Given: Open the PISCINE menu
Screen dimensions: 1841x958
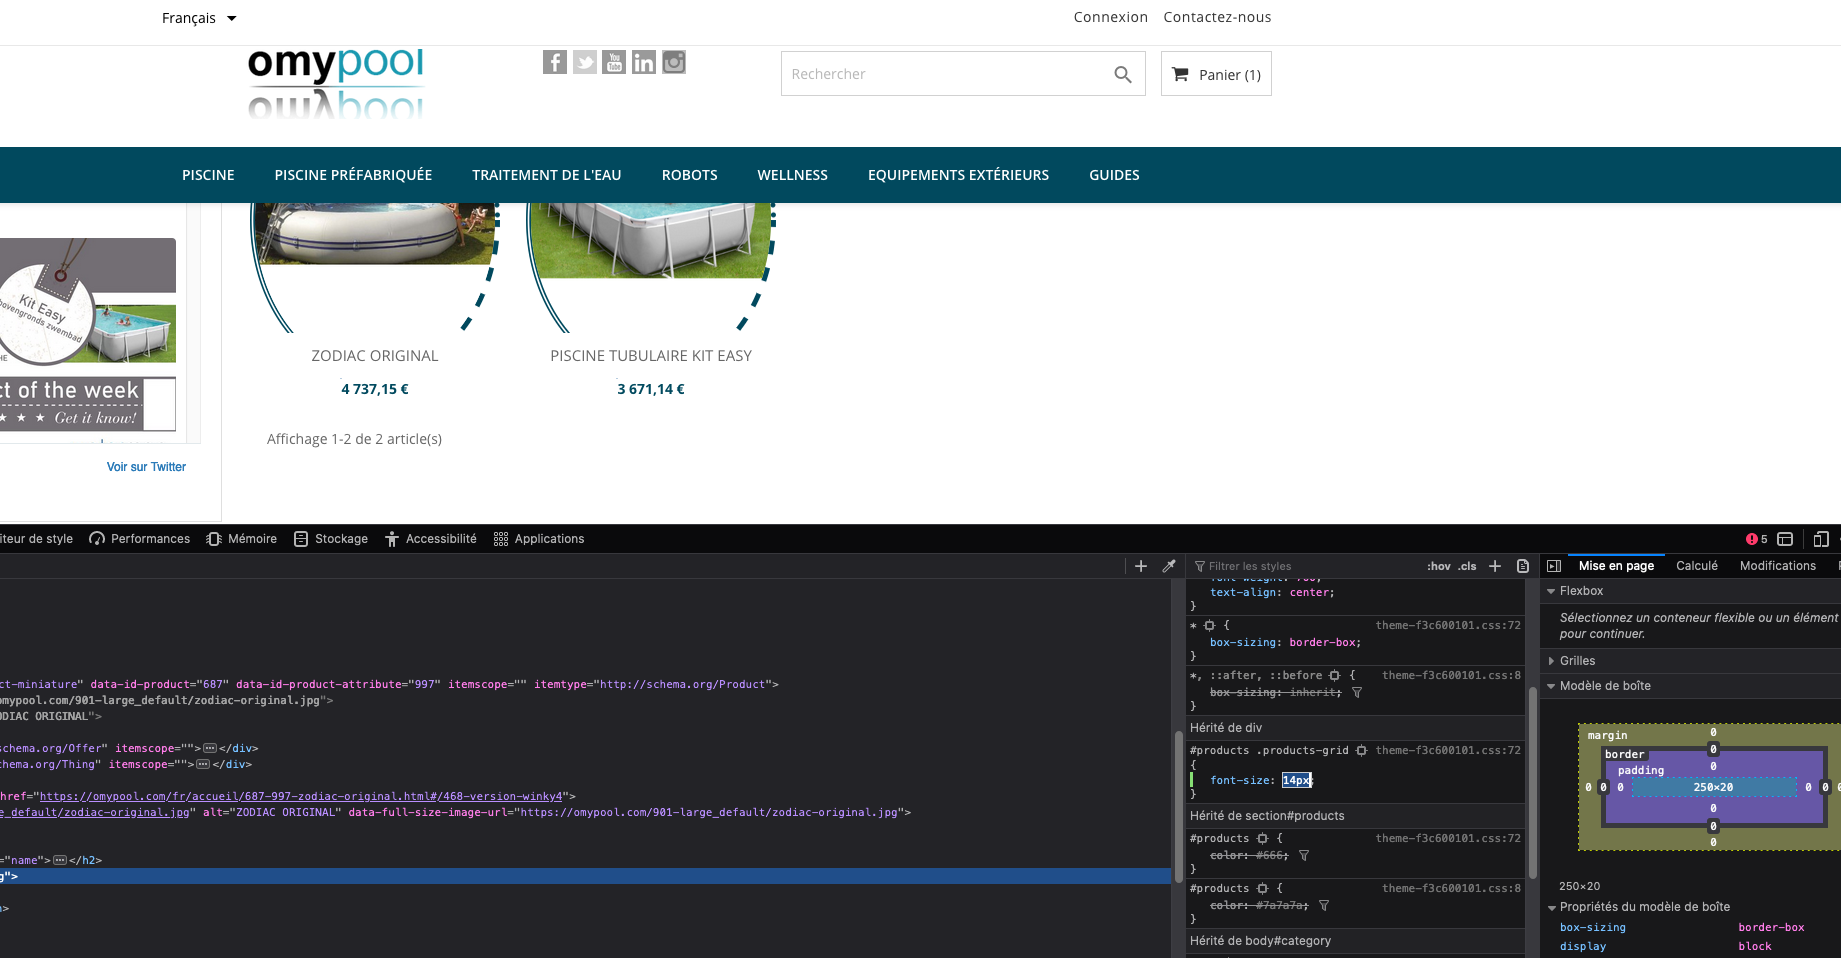Looking at the screenshot, I should pos(208,175).
